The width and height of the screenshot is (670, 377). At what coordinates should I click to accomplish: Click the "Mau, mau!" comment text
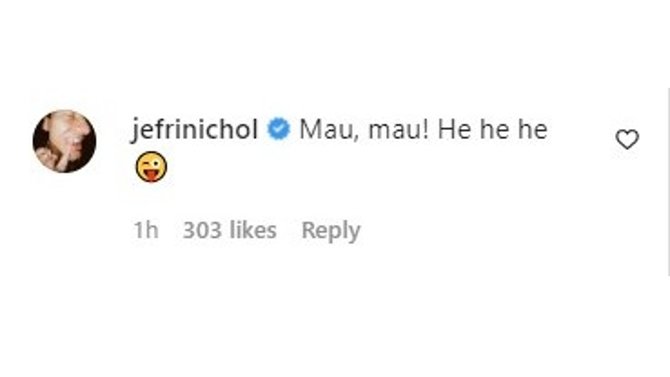point(364,130)
